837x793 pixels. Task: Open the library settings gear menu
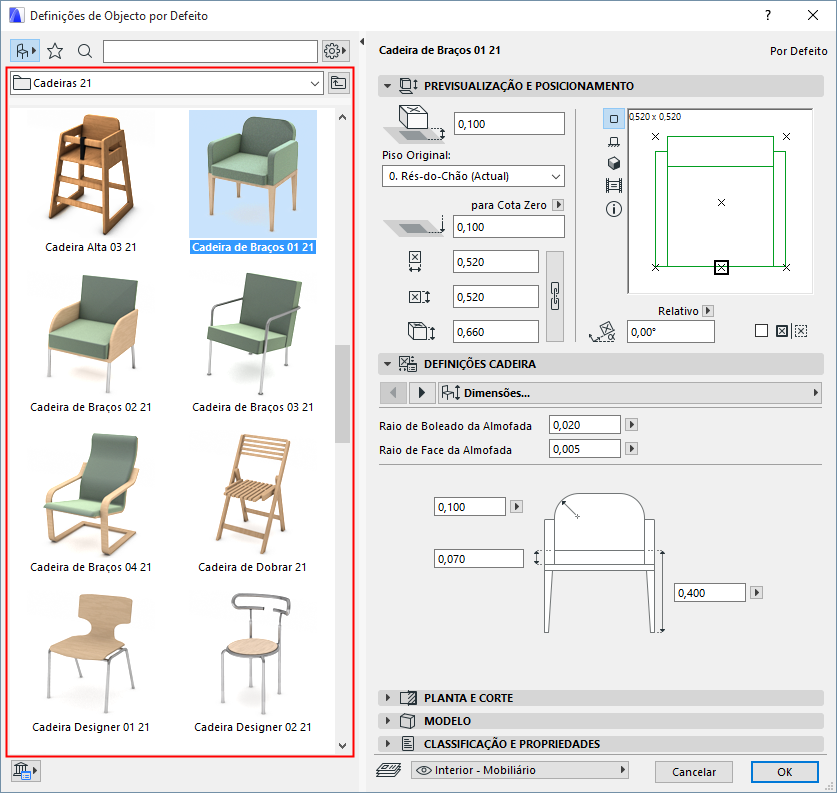click(x=335, y=51)
